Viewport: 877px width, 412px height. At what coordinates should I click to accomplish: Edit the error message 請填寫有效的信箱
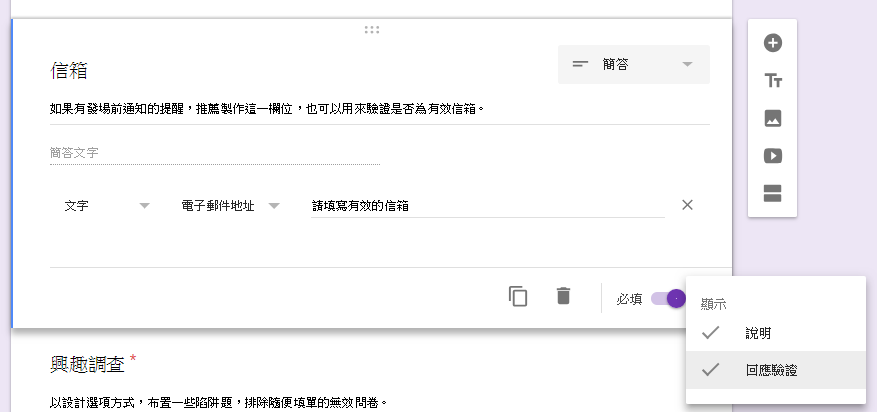click(487, 206)
